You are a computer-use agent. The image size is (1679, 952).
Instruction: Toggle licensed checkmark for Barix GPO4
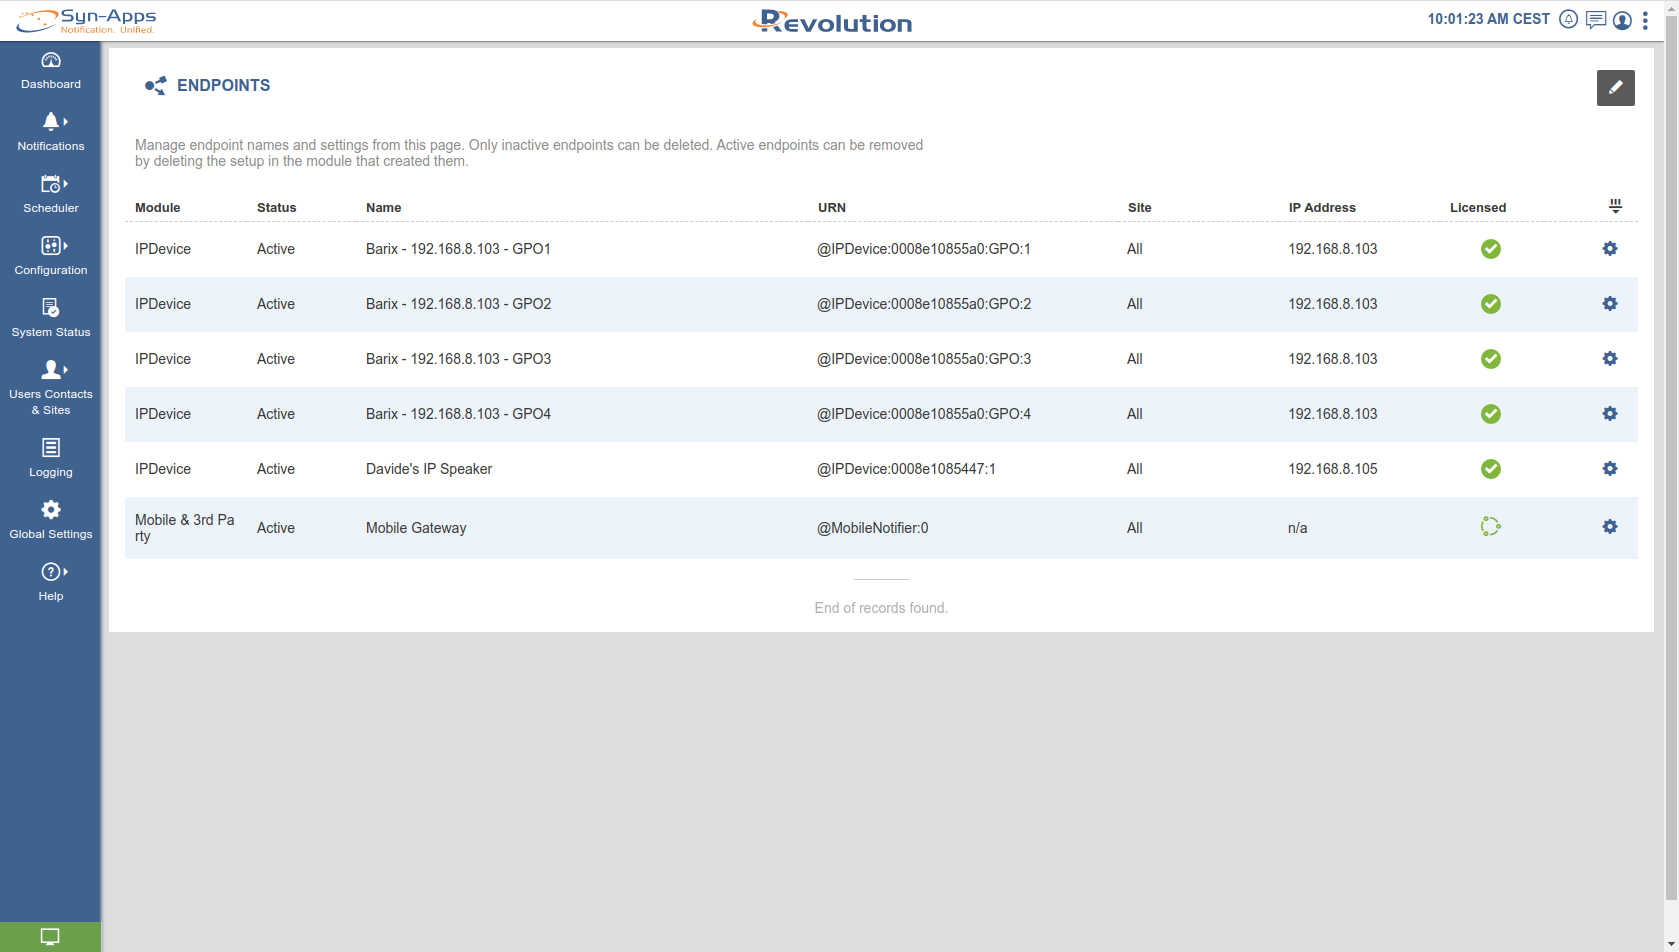[x=1490, y=414]
